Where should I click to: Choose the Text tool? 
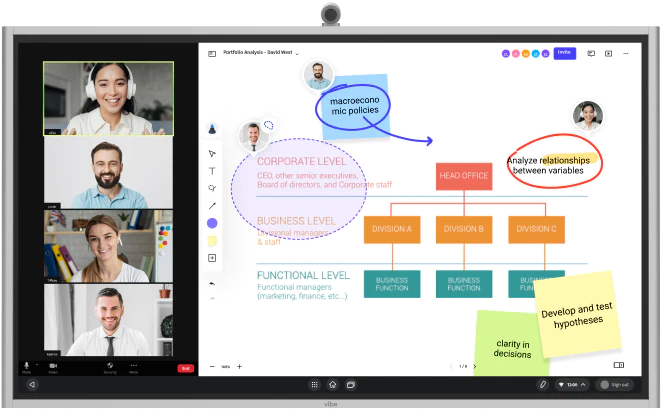pos(212,171)
